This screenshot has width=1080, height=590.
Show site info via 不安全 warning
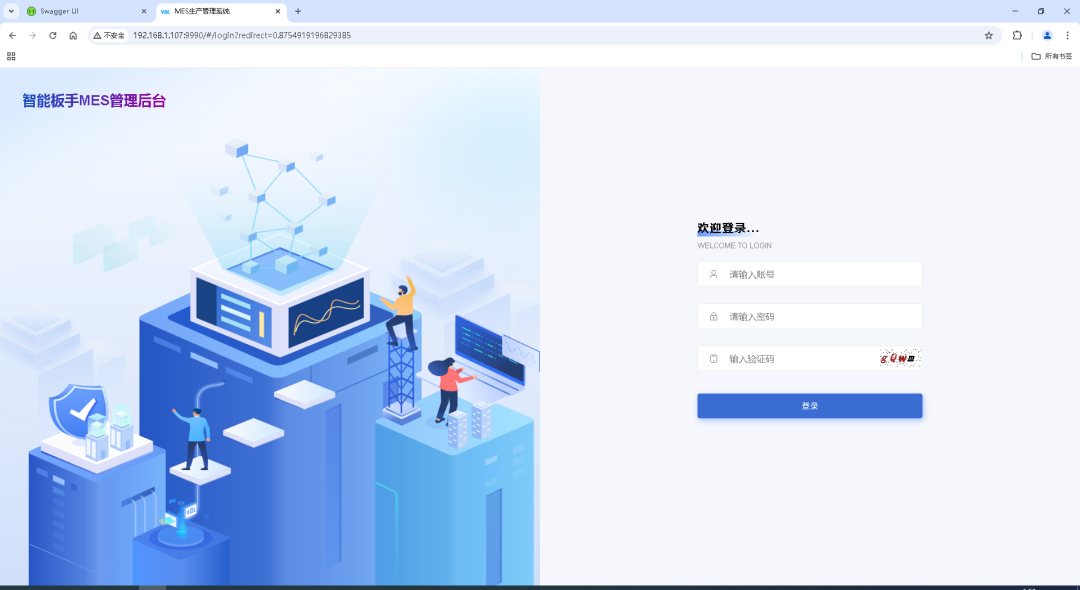109,35
